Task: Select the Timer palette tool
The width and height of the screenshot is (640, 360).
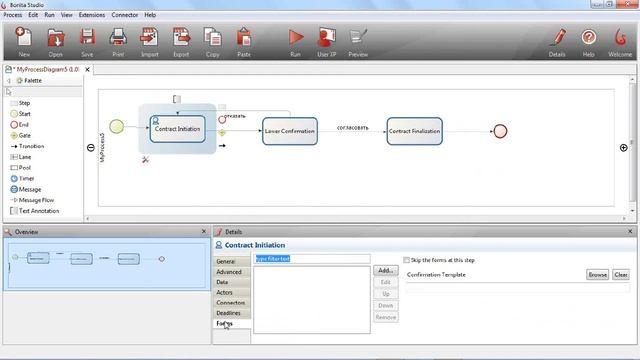Action: tap(22, 178)
